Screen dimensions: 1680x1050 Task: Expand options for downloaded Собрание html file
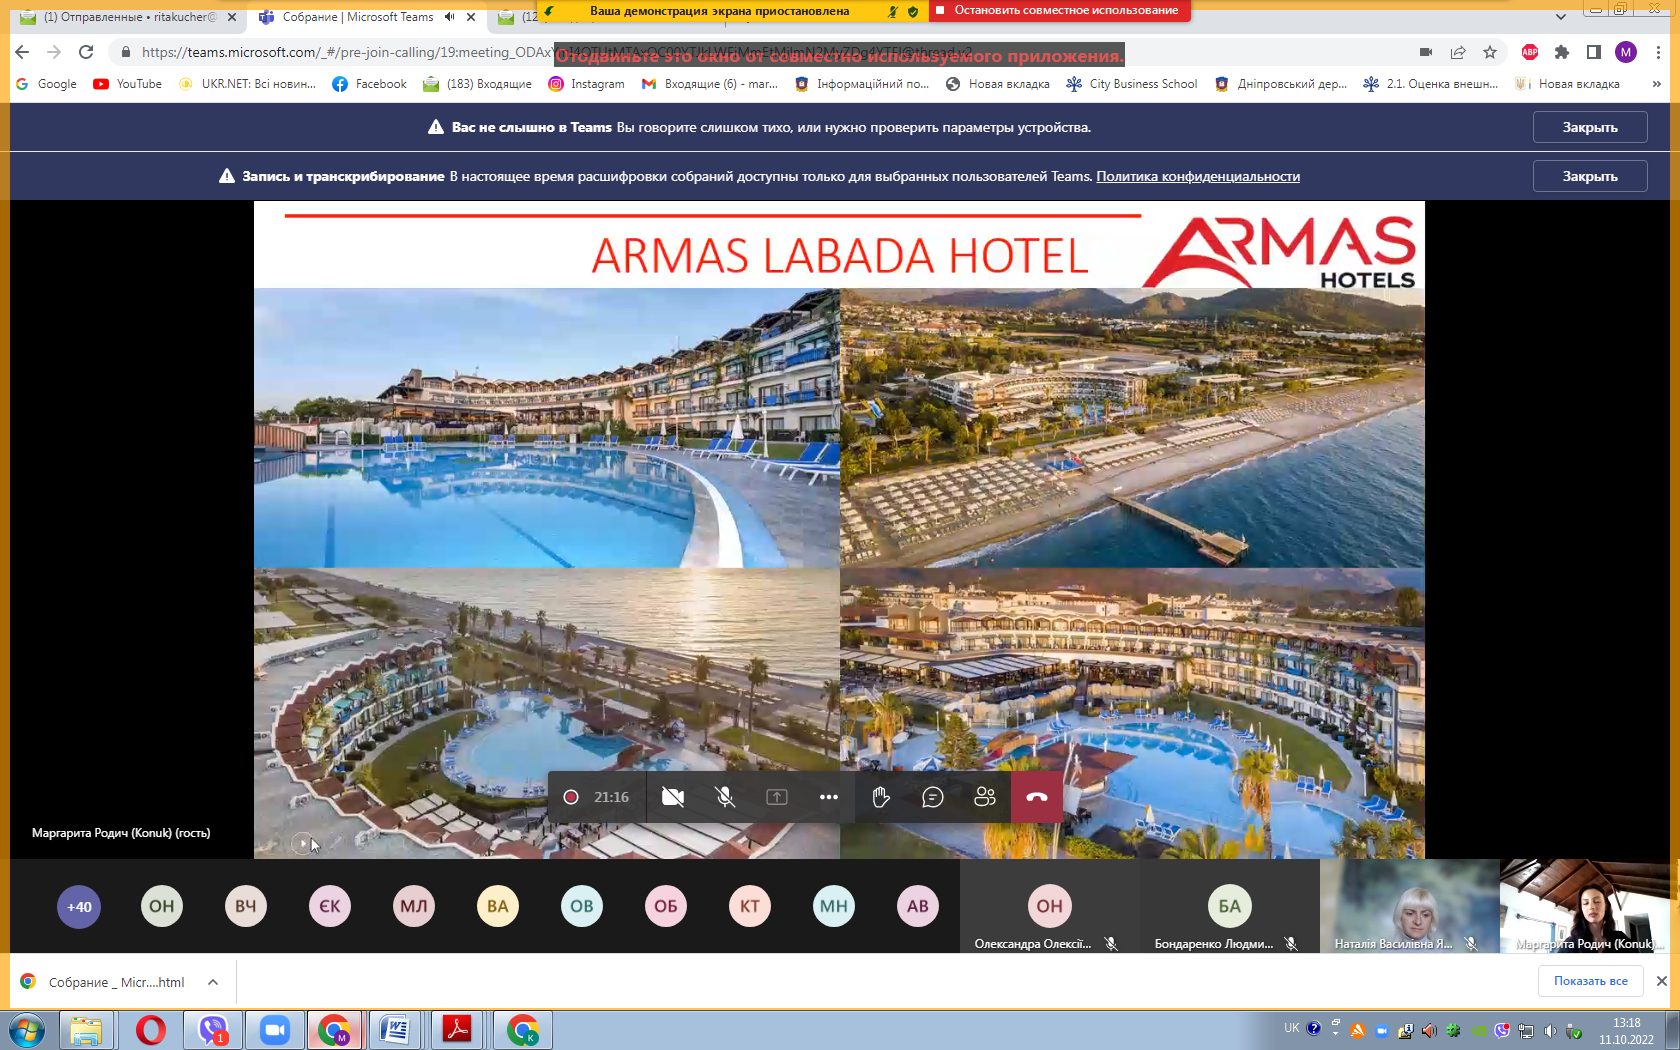[213, 982]
